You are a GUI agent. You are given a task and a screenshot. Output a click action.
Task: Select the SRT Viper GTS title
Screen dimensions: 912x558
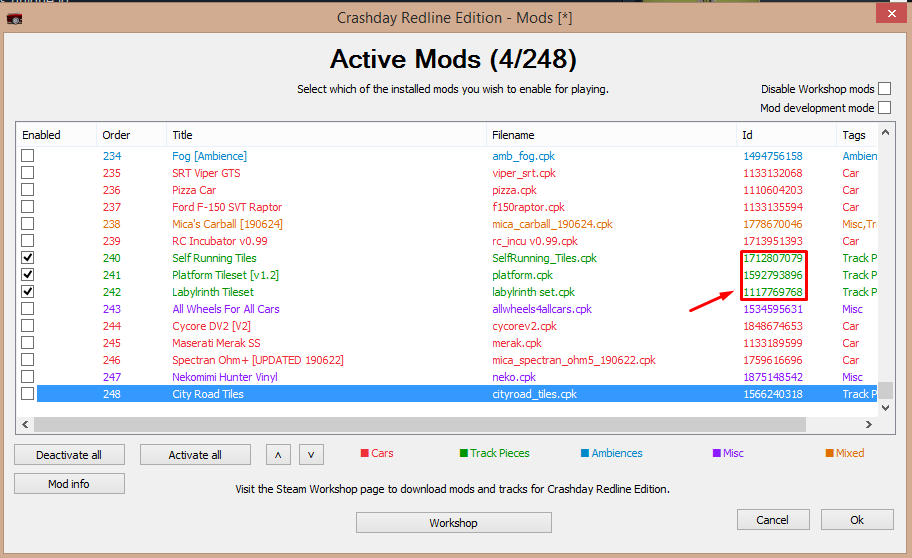click(x=206, y=173)
